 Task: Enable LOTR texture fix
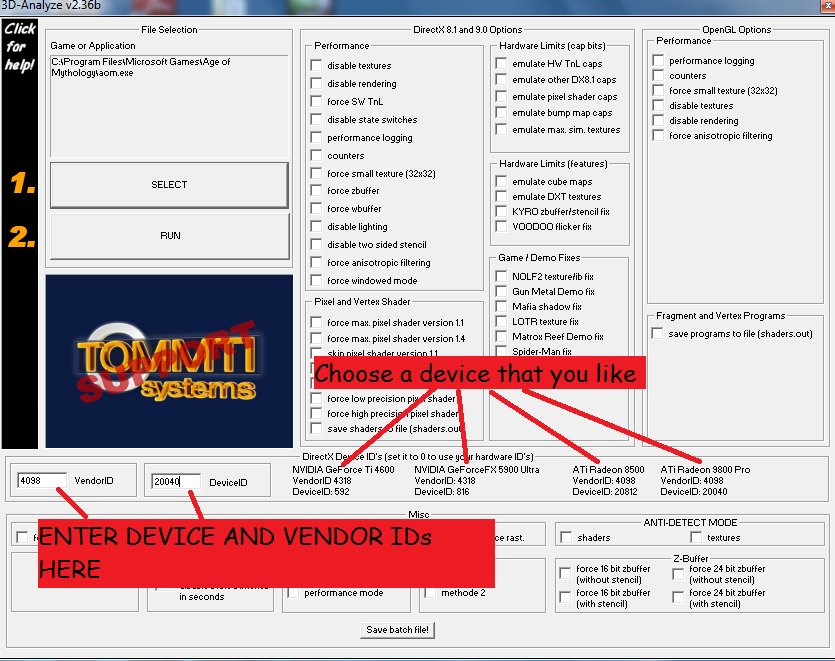coord(501,321)
